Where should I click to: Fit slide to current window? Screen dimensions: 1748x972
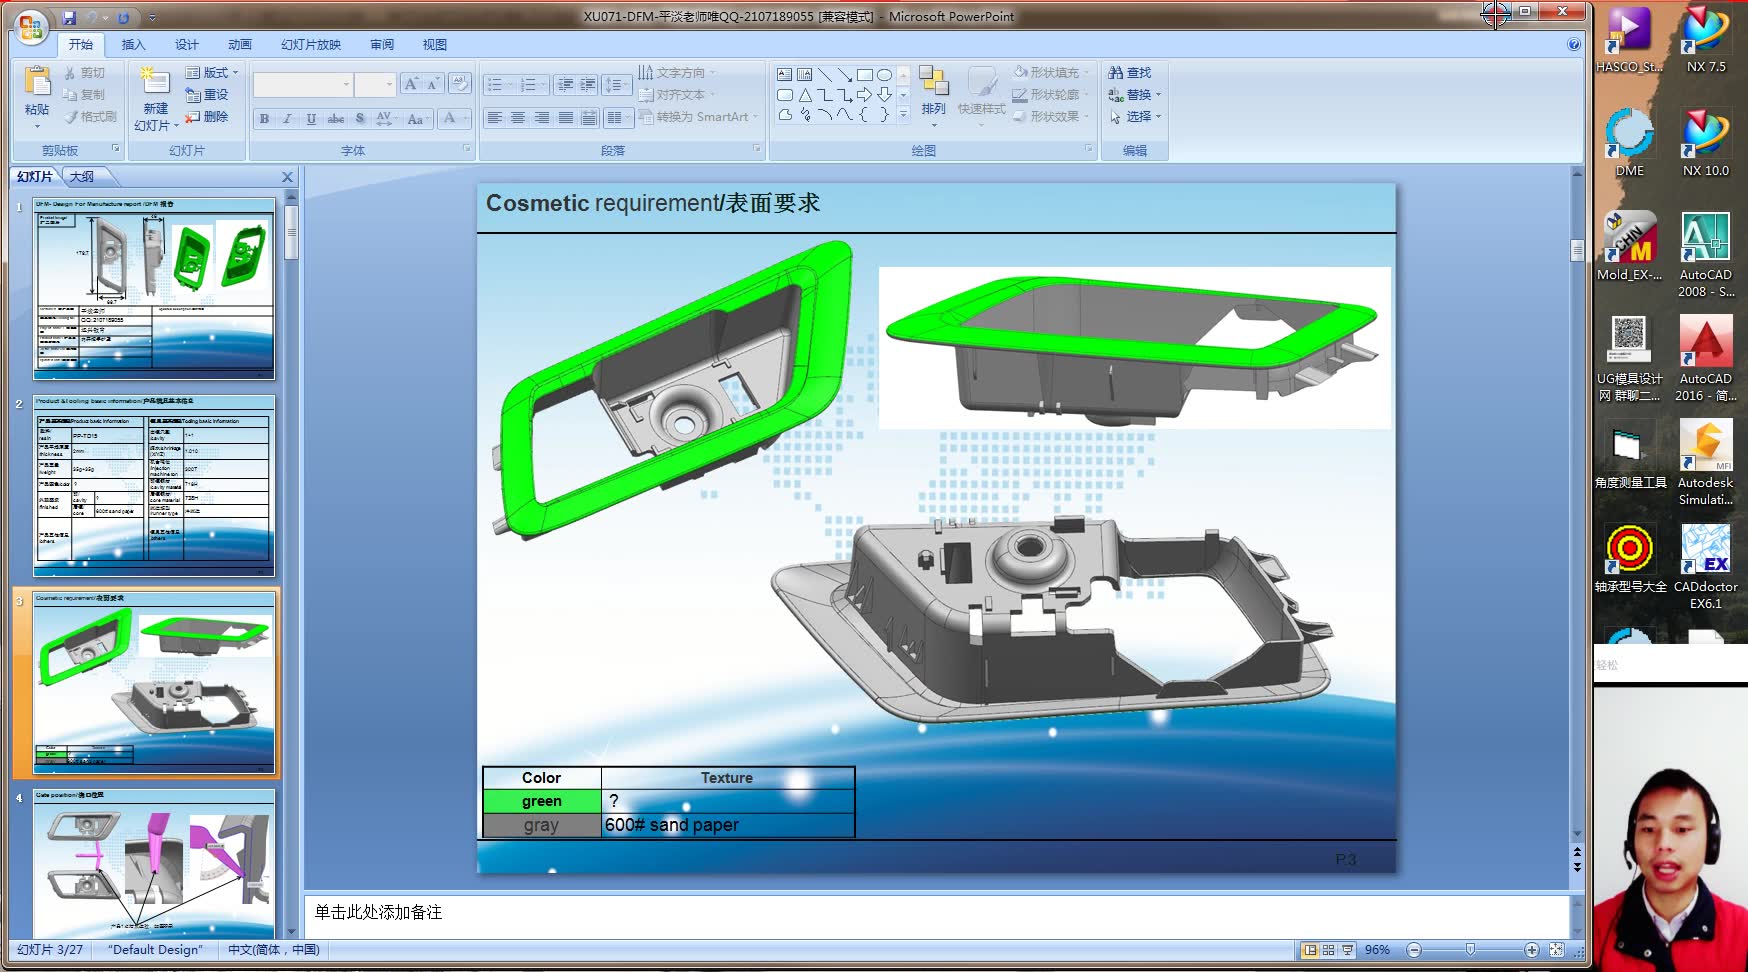tap(1556, 950)
